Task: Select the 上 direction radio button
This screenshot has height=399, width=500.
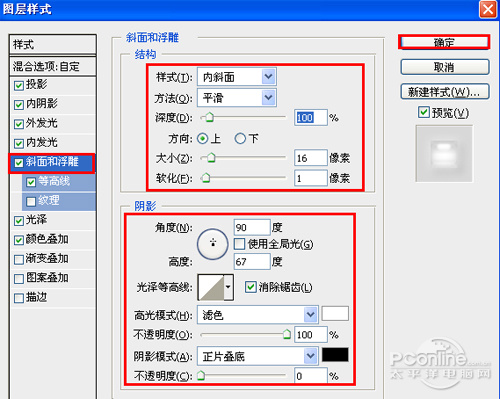Action: (202, 138)
